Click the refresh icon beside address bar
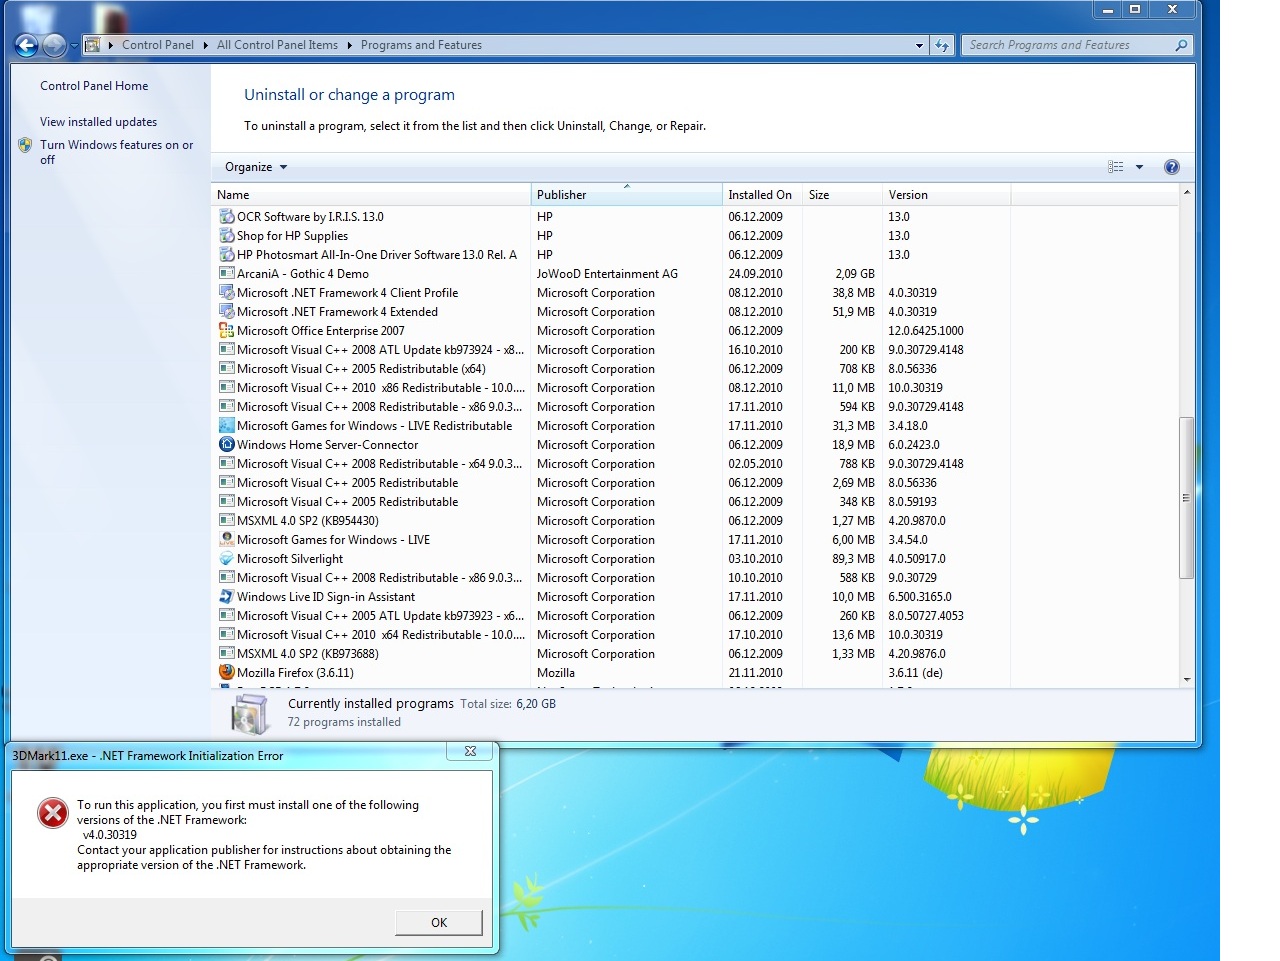This screenshot has width=1280, height=961. [x=942, y=45]
